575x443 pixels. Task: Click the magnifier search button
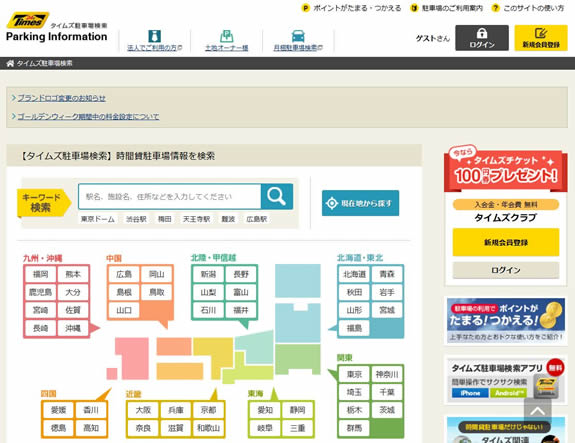(277, 196)
